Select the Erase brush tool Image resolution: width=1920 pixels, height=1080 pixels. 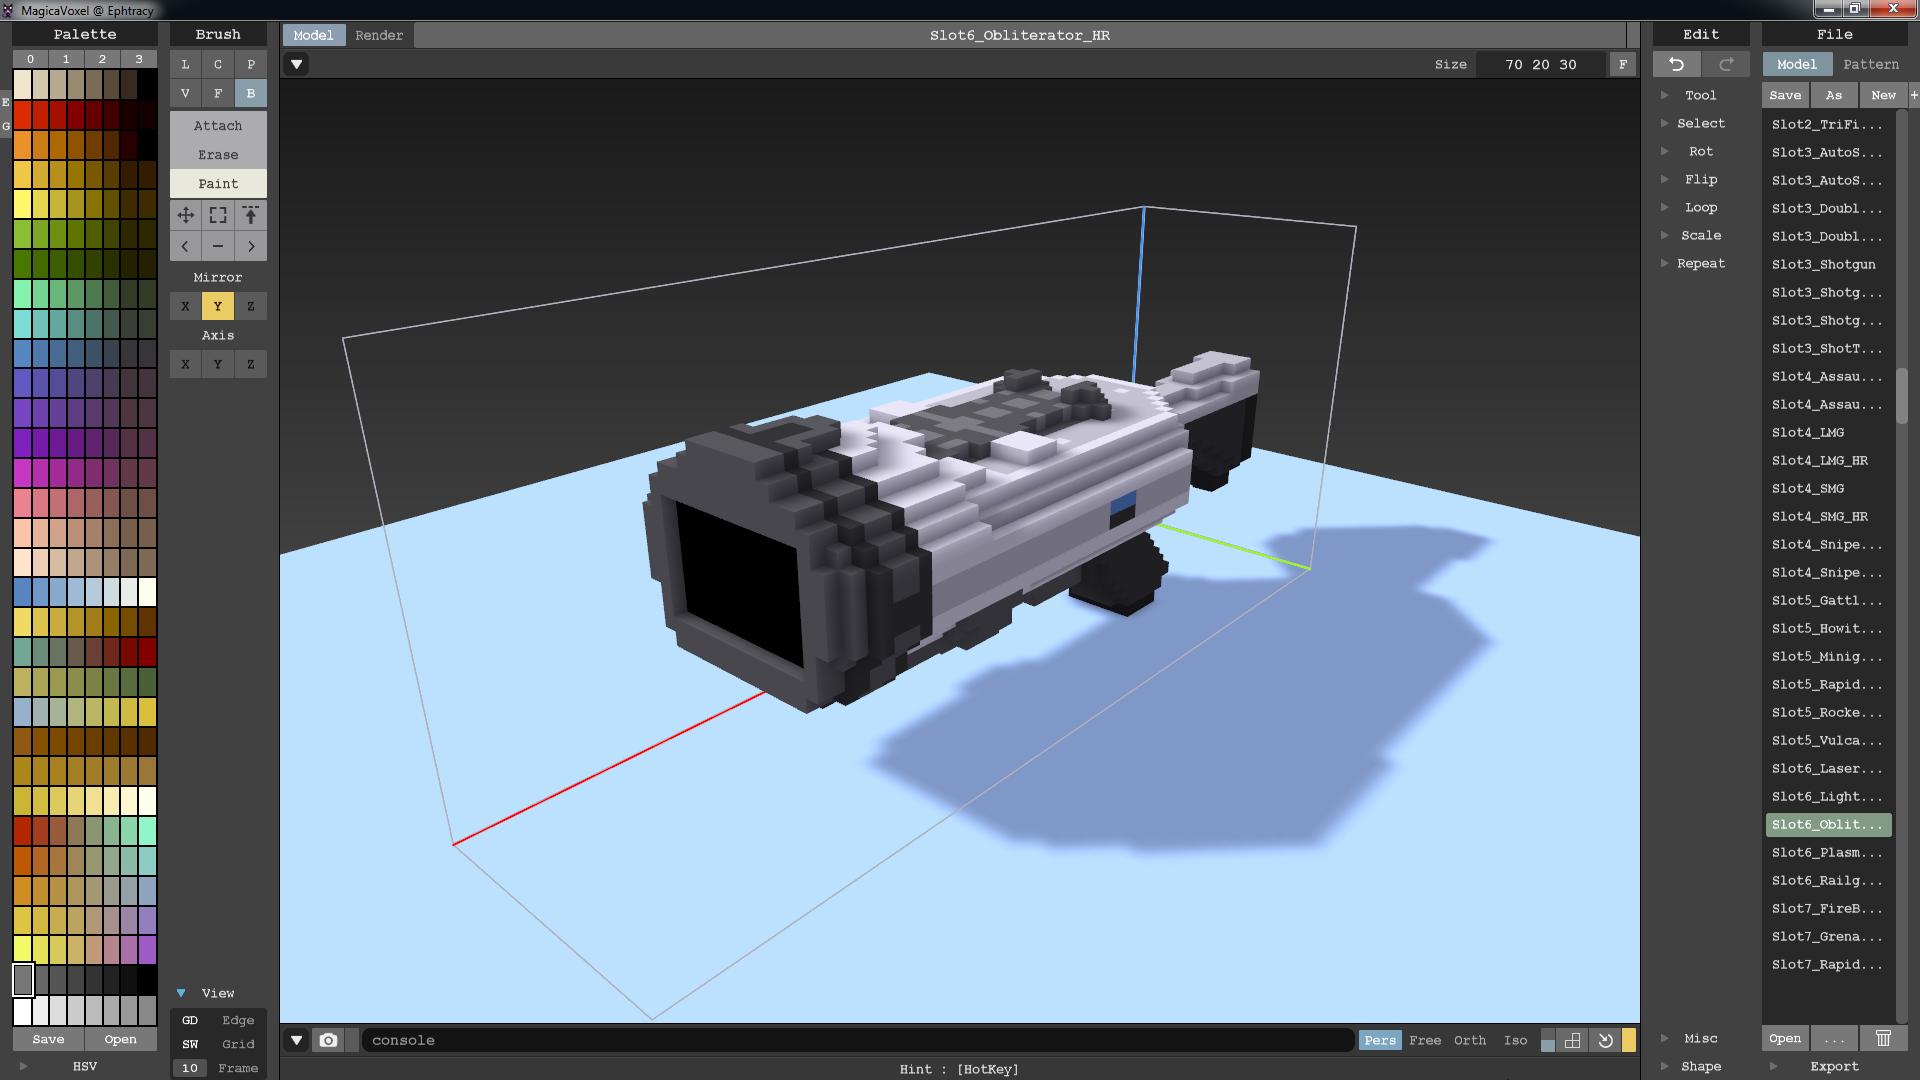(x=216, y=154)
